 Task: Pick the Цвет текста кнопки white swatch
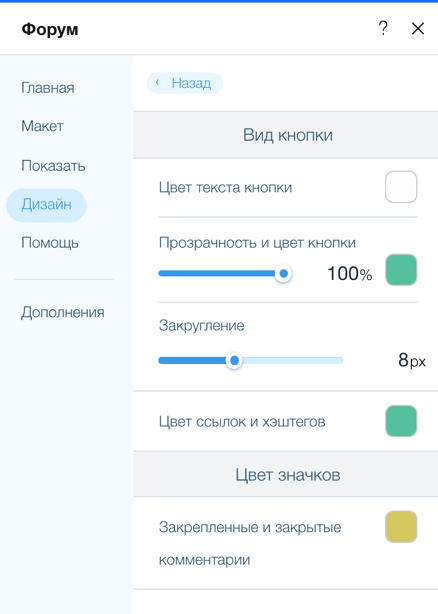401,187
